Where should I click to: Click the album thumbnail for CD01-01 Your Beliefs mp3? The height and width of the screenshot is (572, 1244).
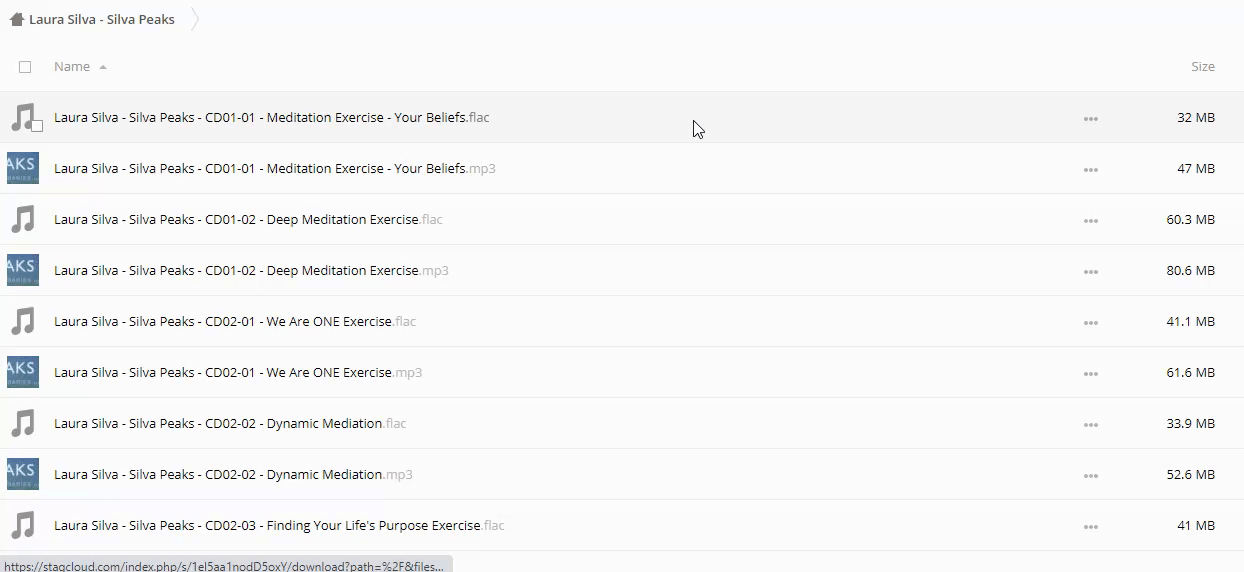23,168
